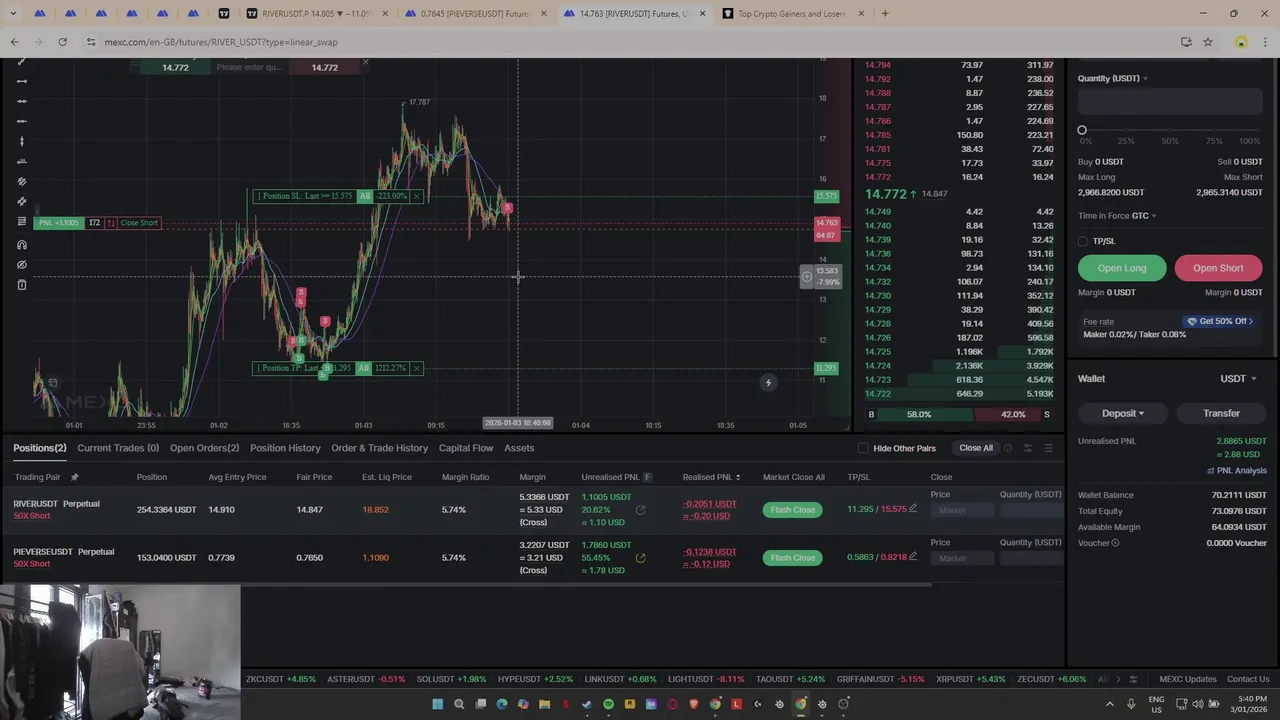Viewport: 1280px width, 720px height.
Task: Edit TP/SL pencil for PIEVERSEUSDT position
Action: (912, 557)
